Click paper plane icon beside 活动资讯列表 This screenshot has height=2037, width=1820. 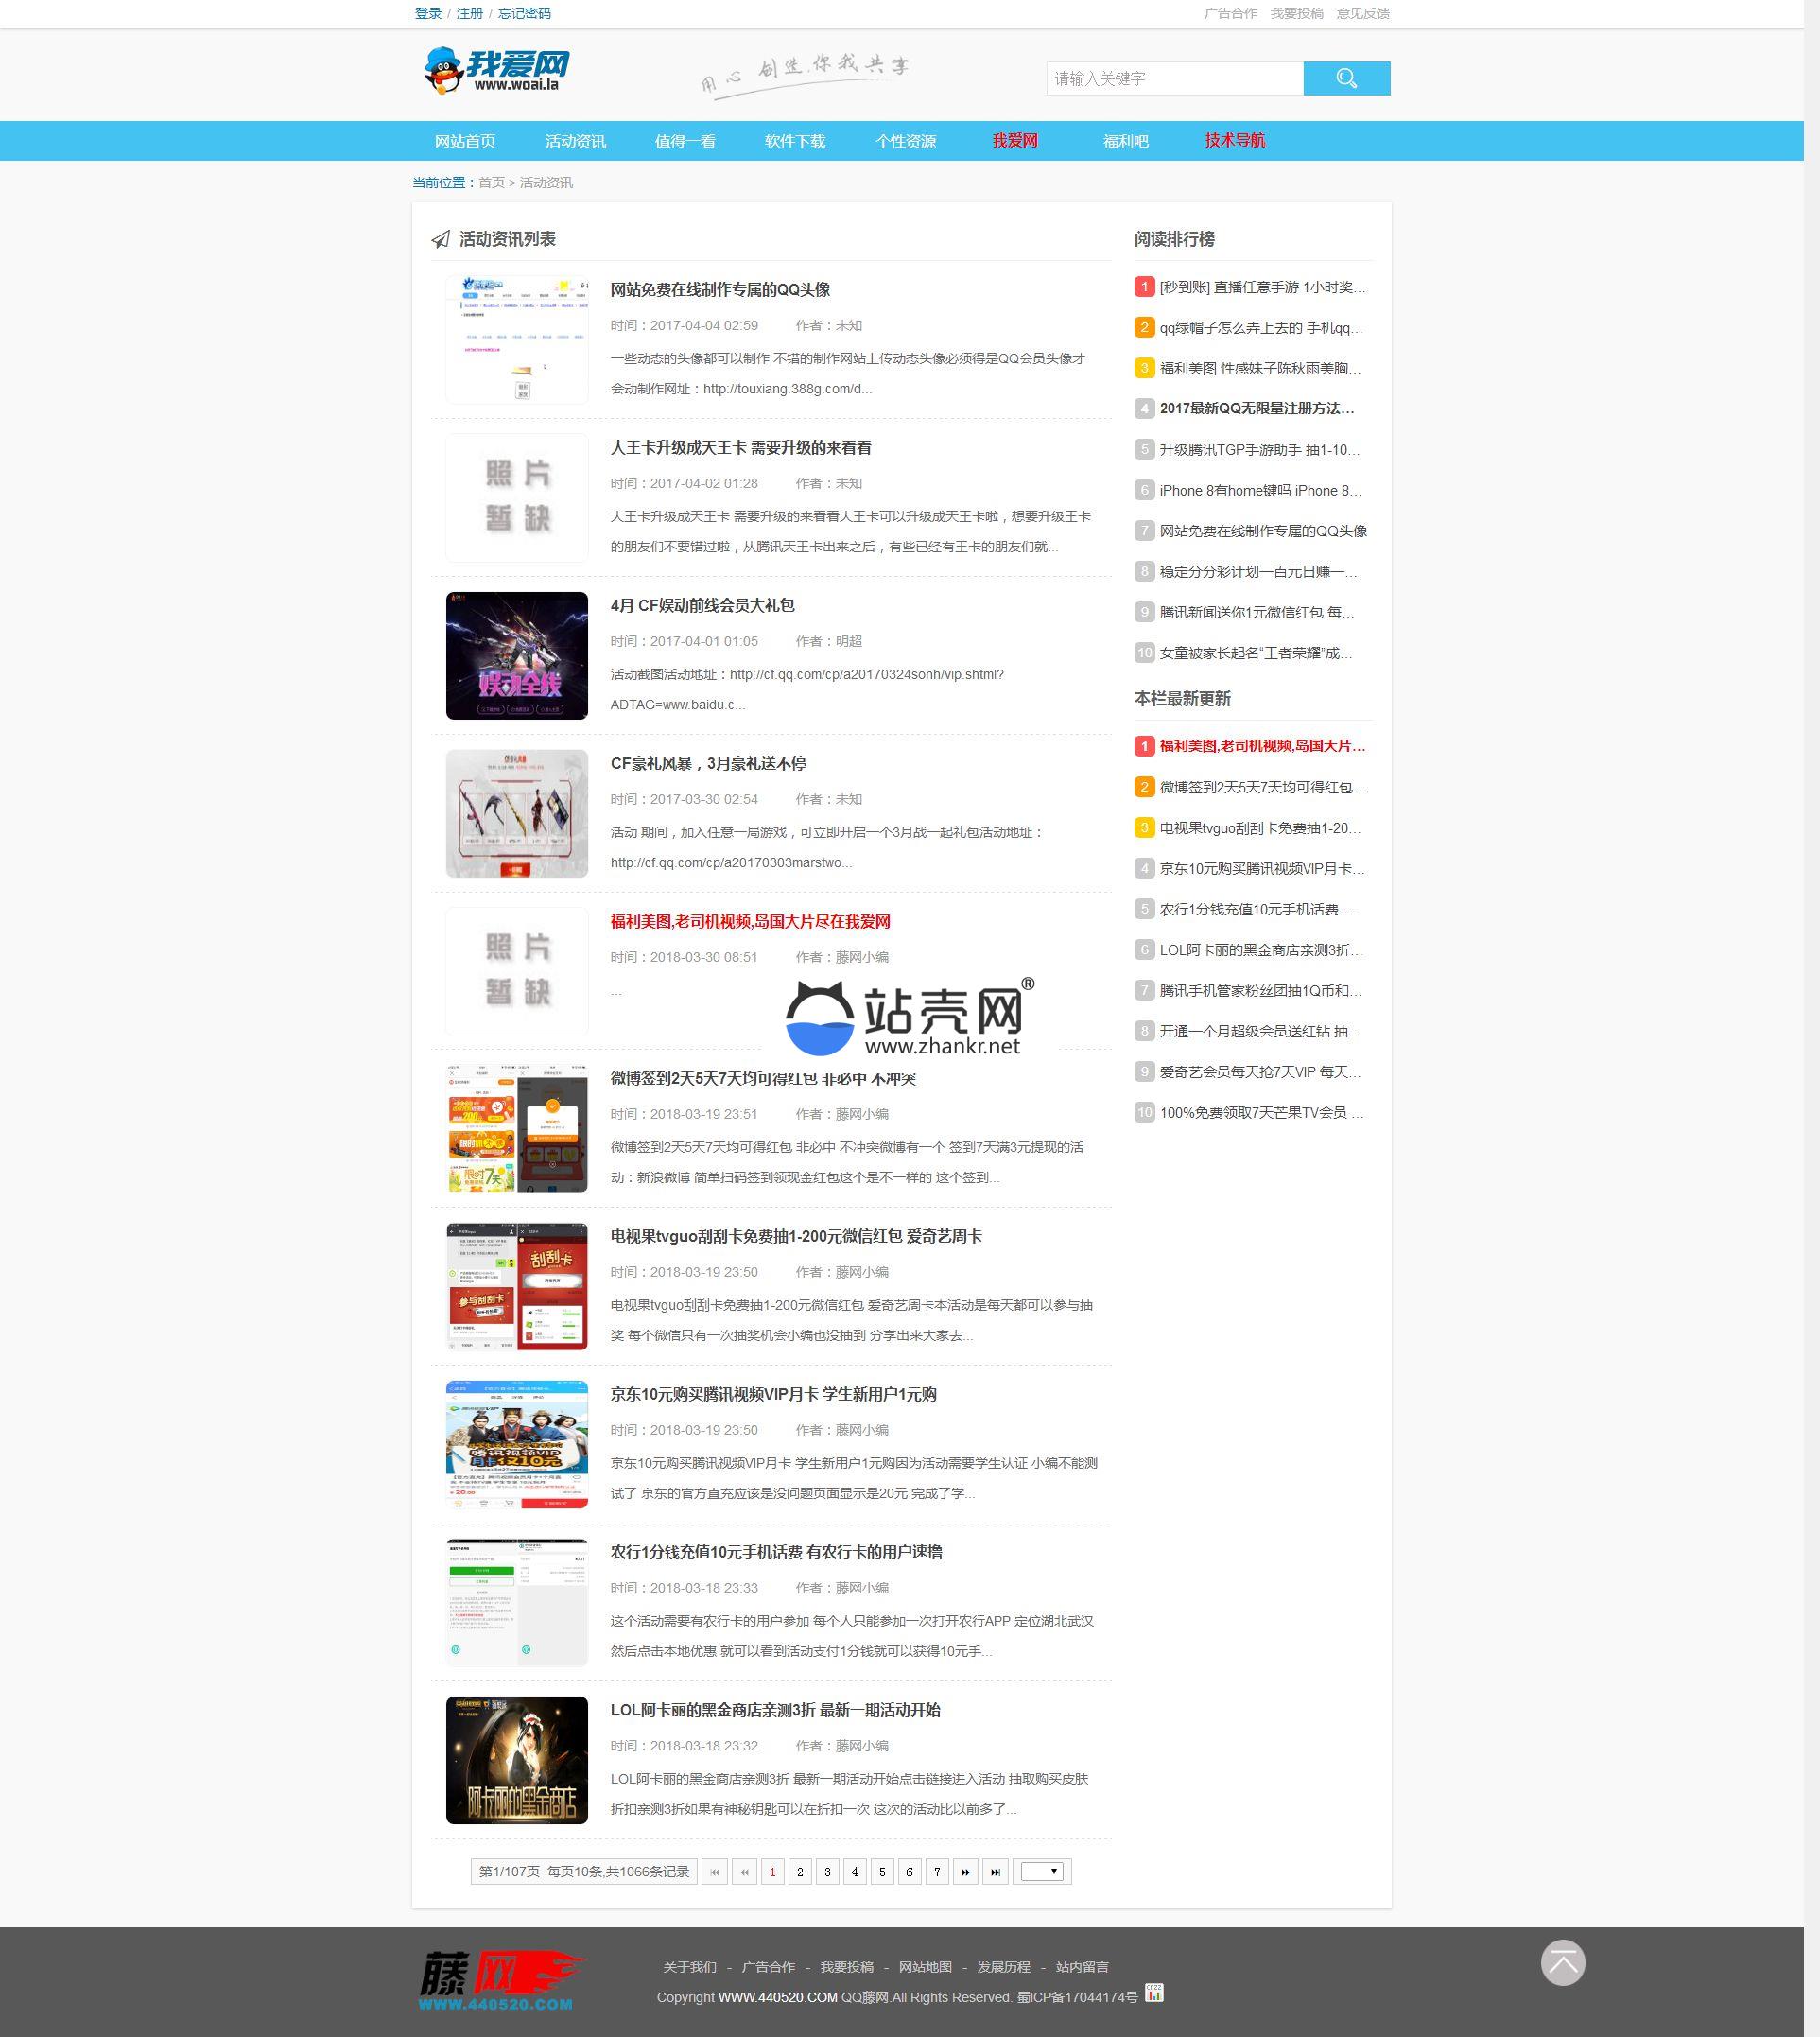[440, 239]
